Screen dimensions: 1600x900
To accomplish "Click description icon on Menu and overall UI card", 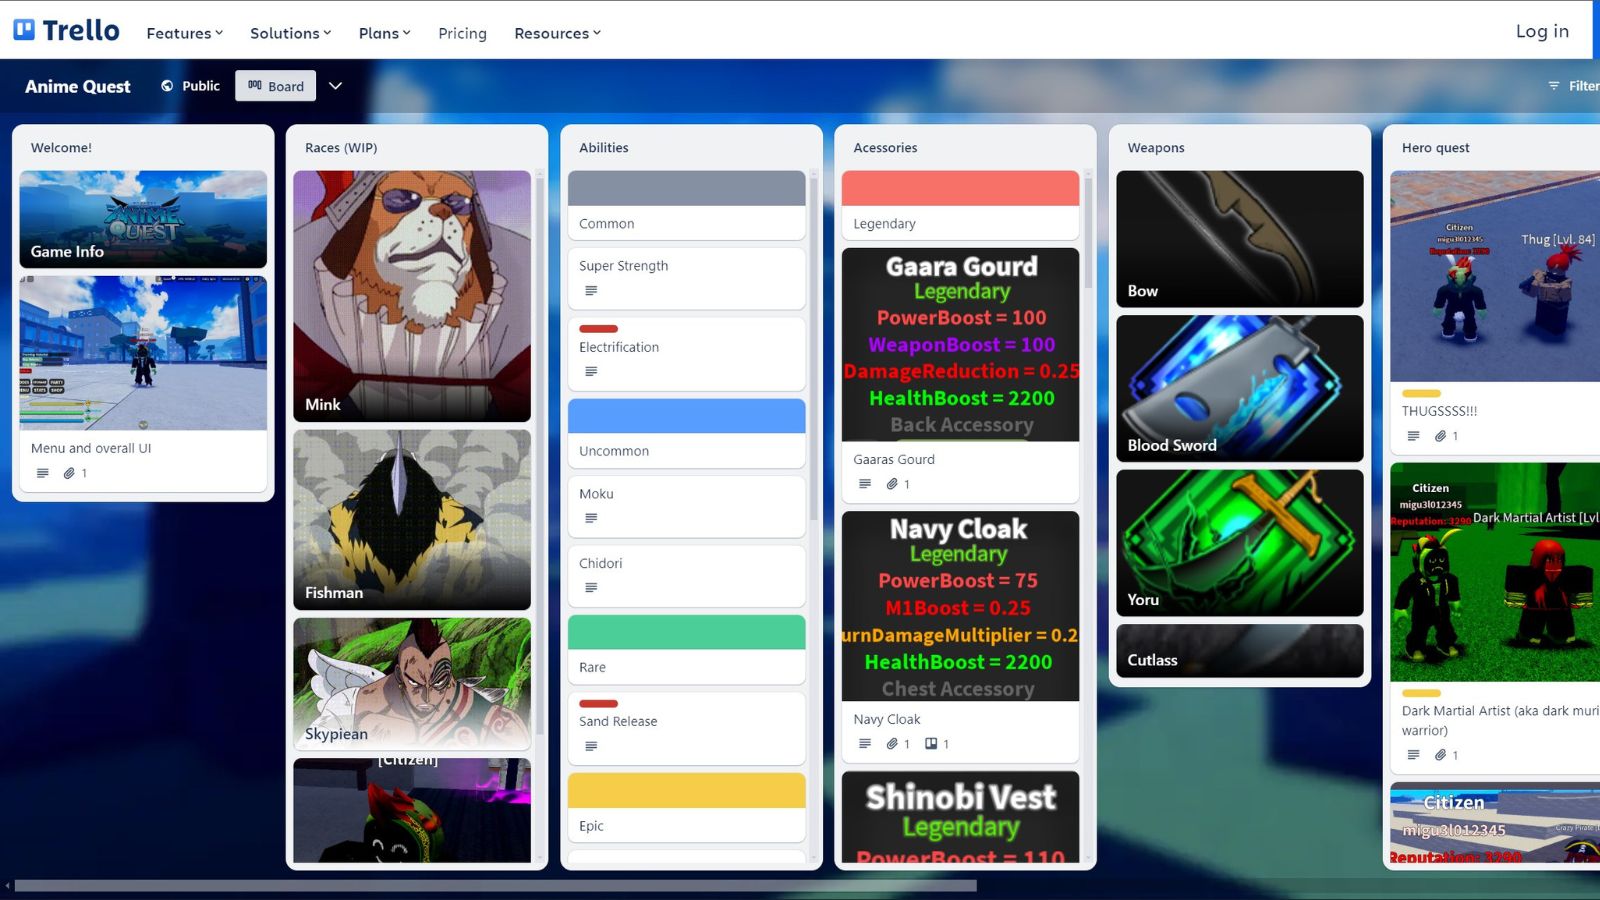I will (42, 473).
